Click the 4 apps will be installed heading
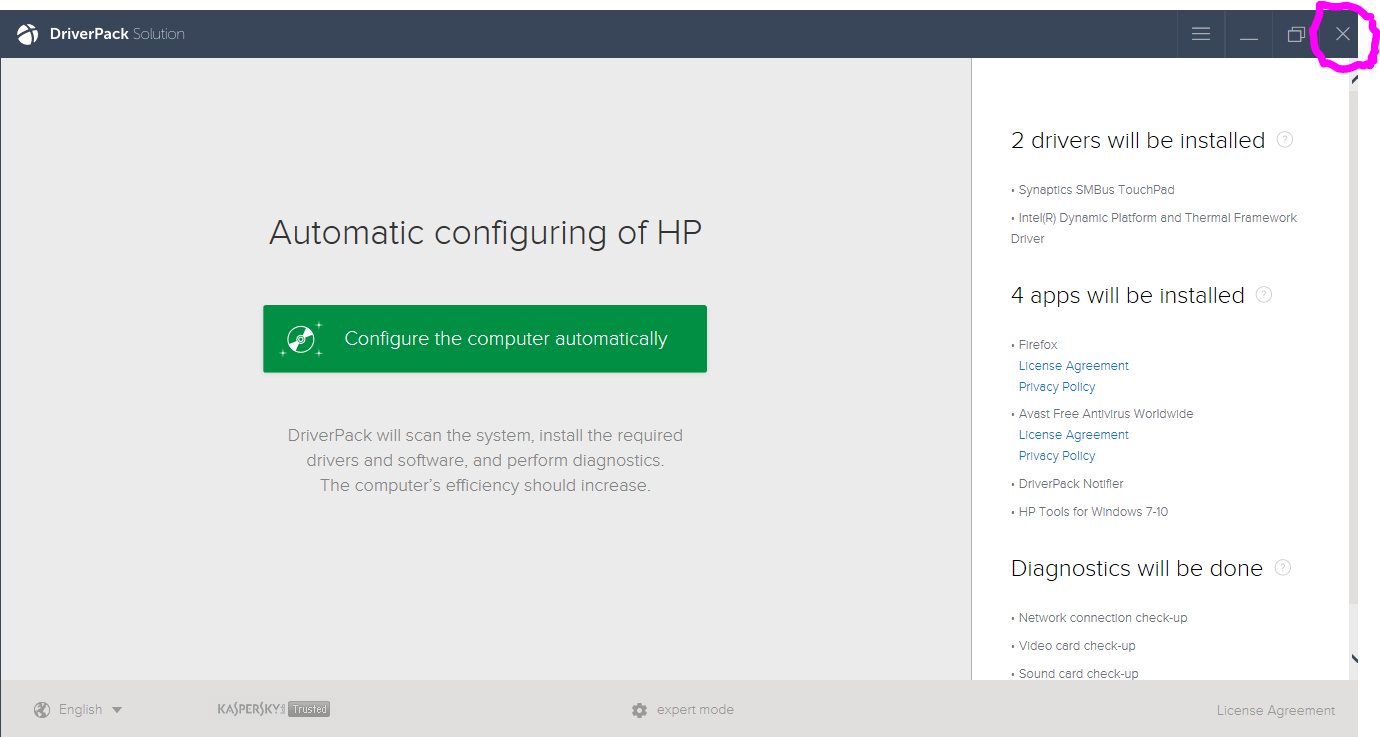The height and width of the screenshot is (737, 1380). click(x=1128, y=296)
